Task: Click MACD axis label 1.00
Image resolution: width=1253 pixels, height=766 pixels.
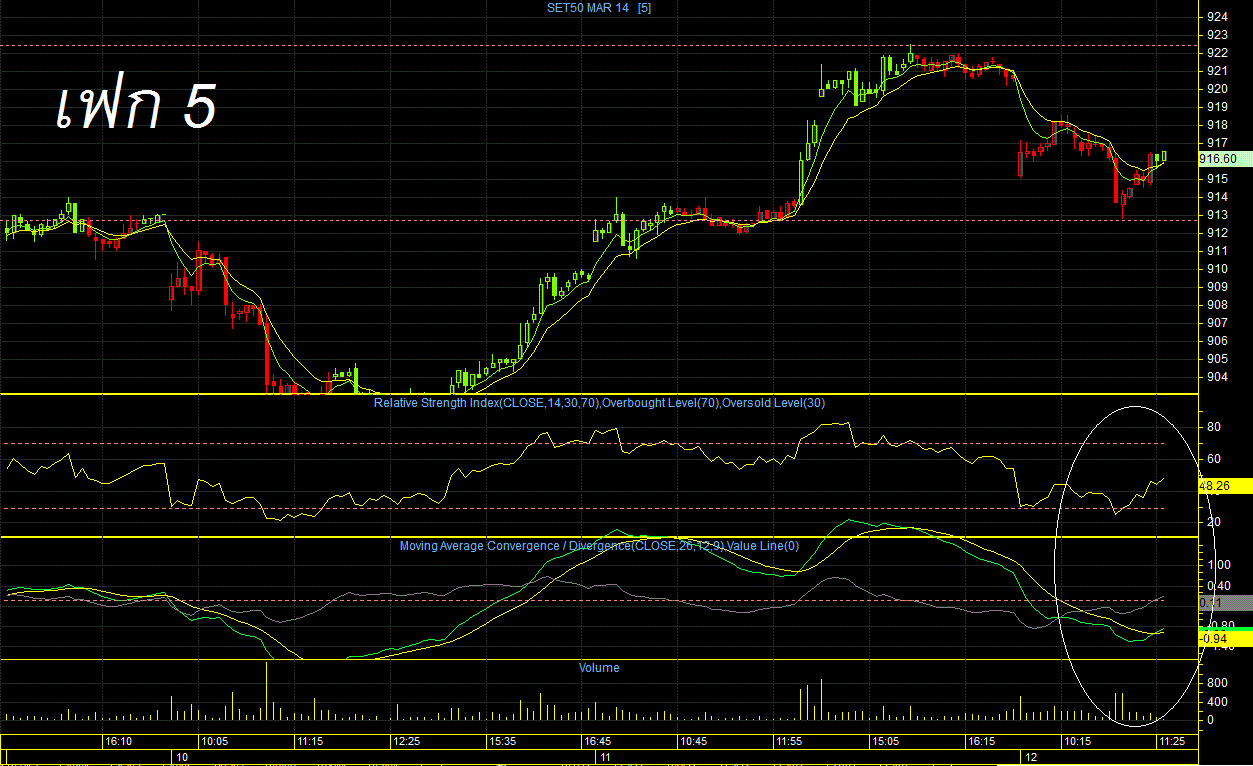Action: 1217,566
